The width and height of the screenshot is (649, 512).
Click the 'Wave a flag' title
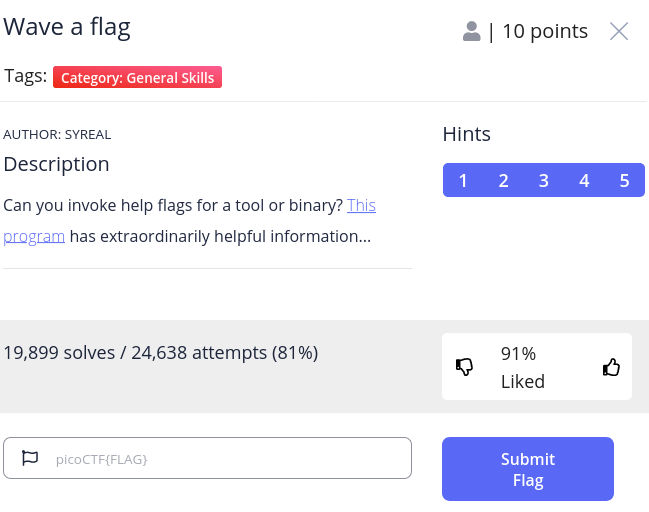67,27
